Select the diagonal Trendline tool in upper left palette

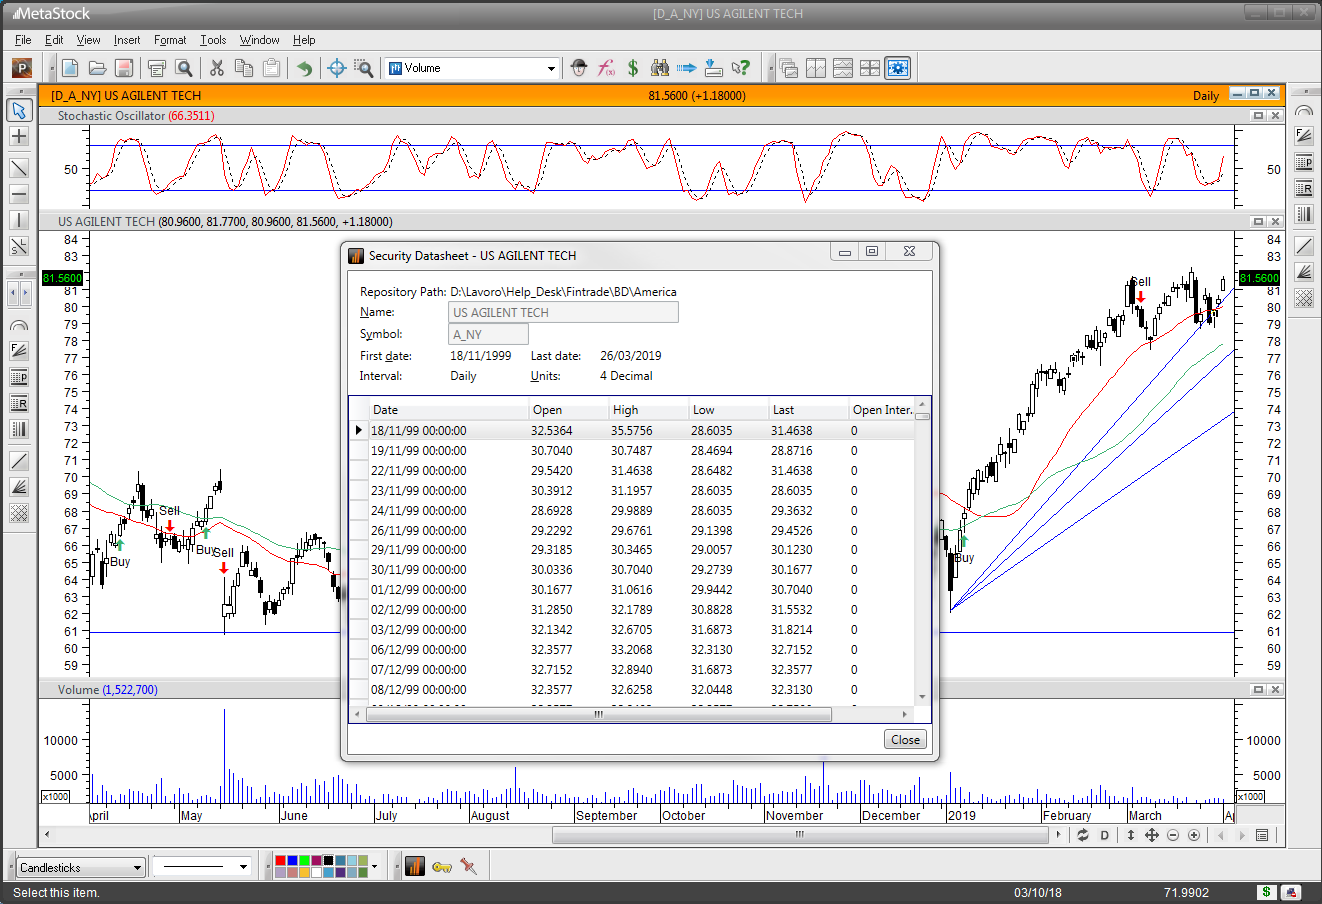tap(19, 168)
